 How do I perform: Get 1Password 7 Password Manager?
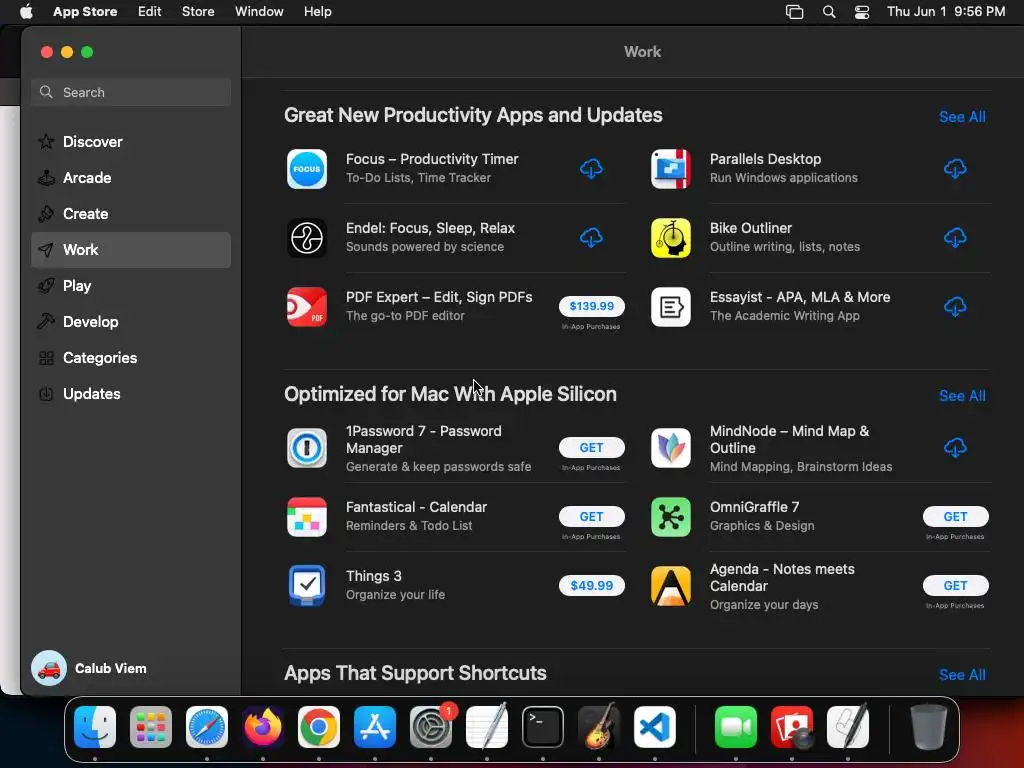(592, 447)
